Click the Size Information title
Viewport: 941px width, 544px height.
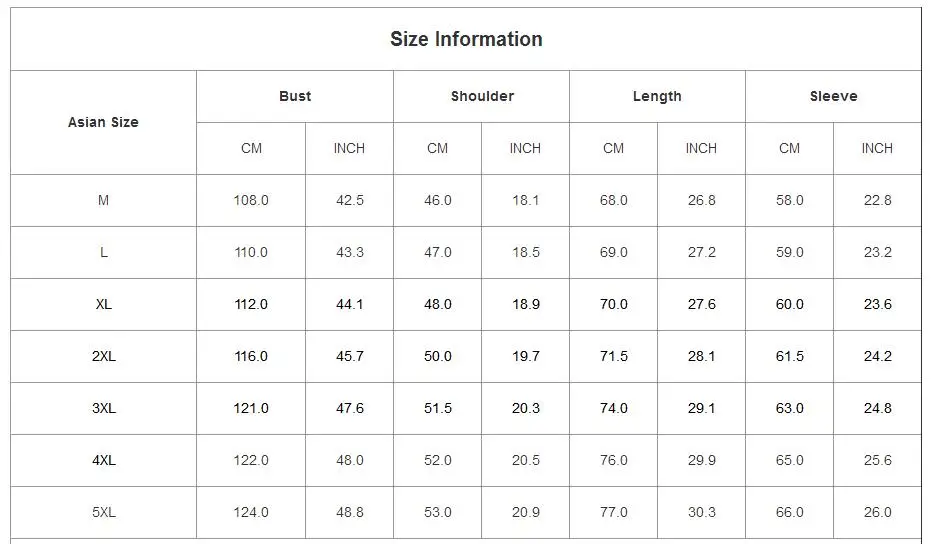(x=466, y=39)
